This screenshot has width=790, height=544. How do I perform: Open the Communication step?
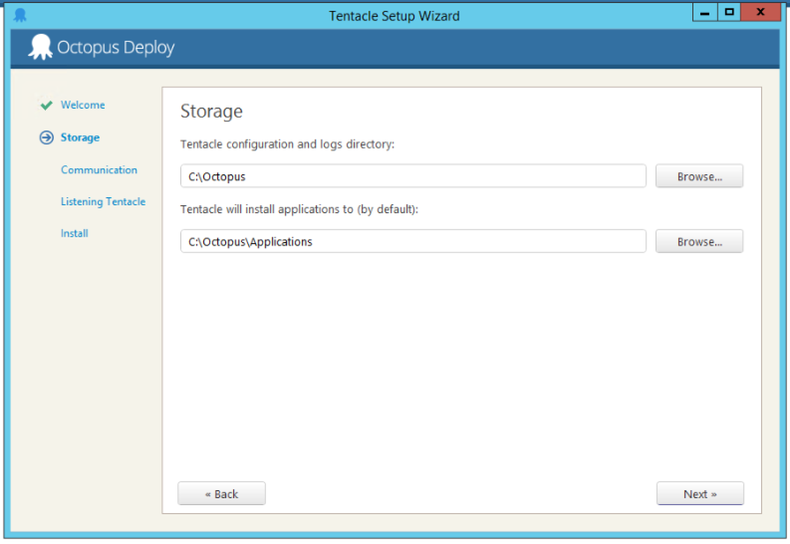pos(99,170)
